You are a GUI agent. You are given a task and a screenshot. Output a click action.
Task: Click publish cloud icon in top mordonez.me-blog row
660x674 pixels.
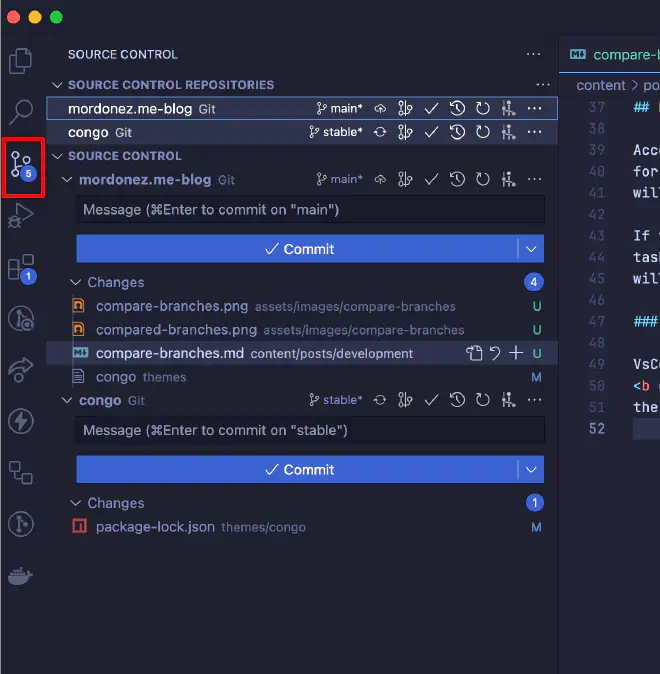pyautogui.click(x=380, y=109)
